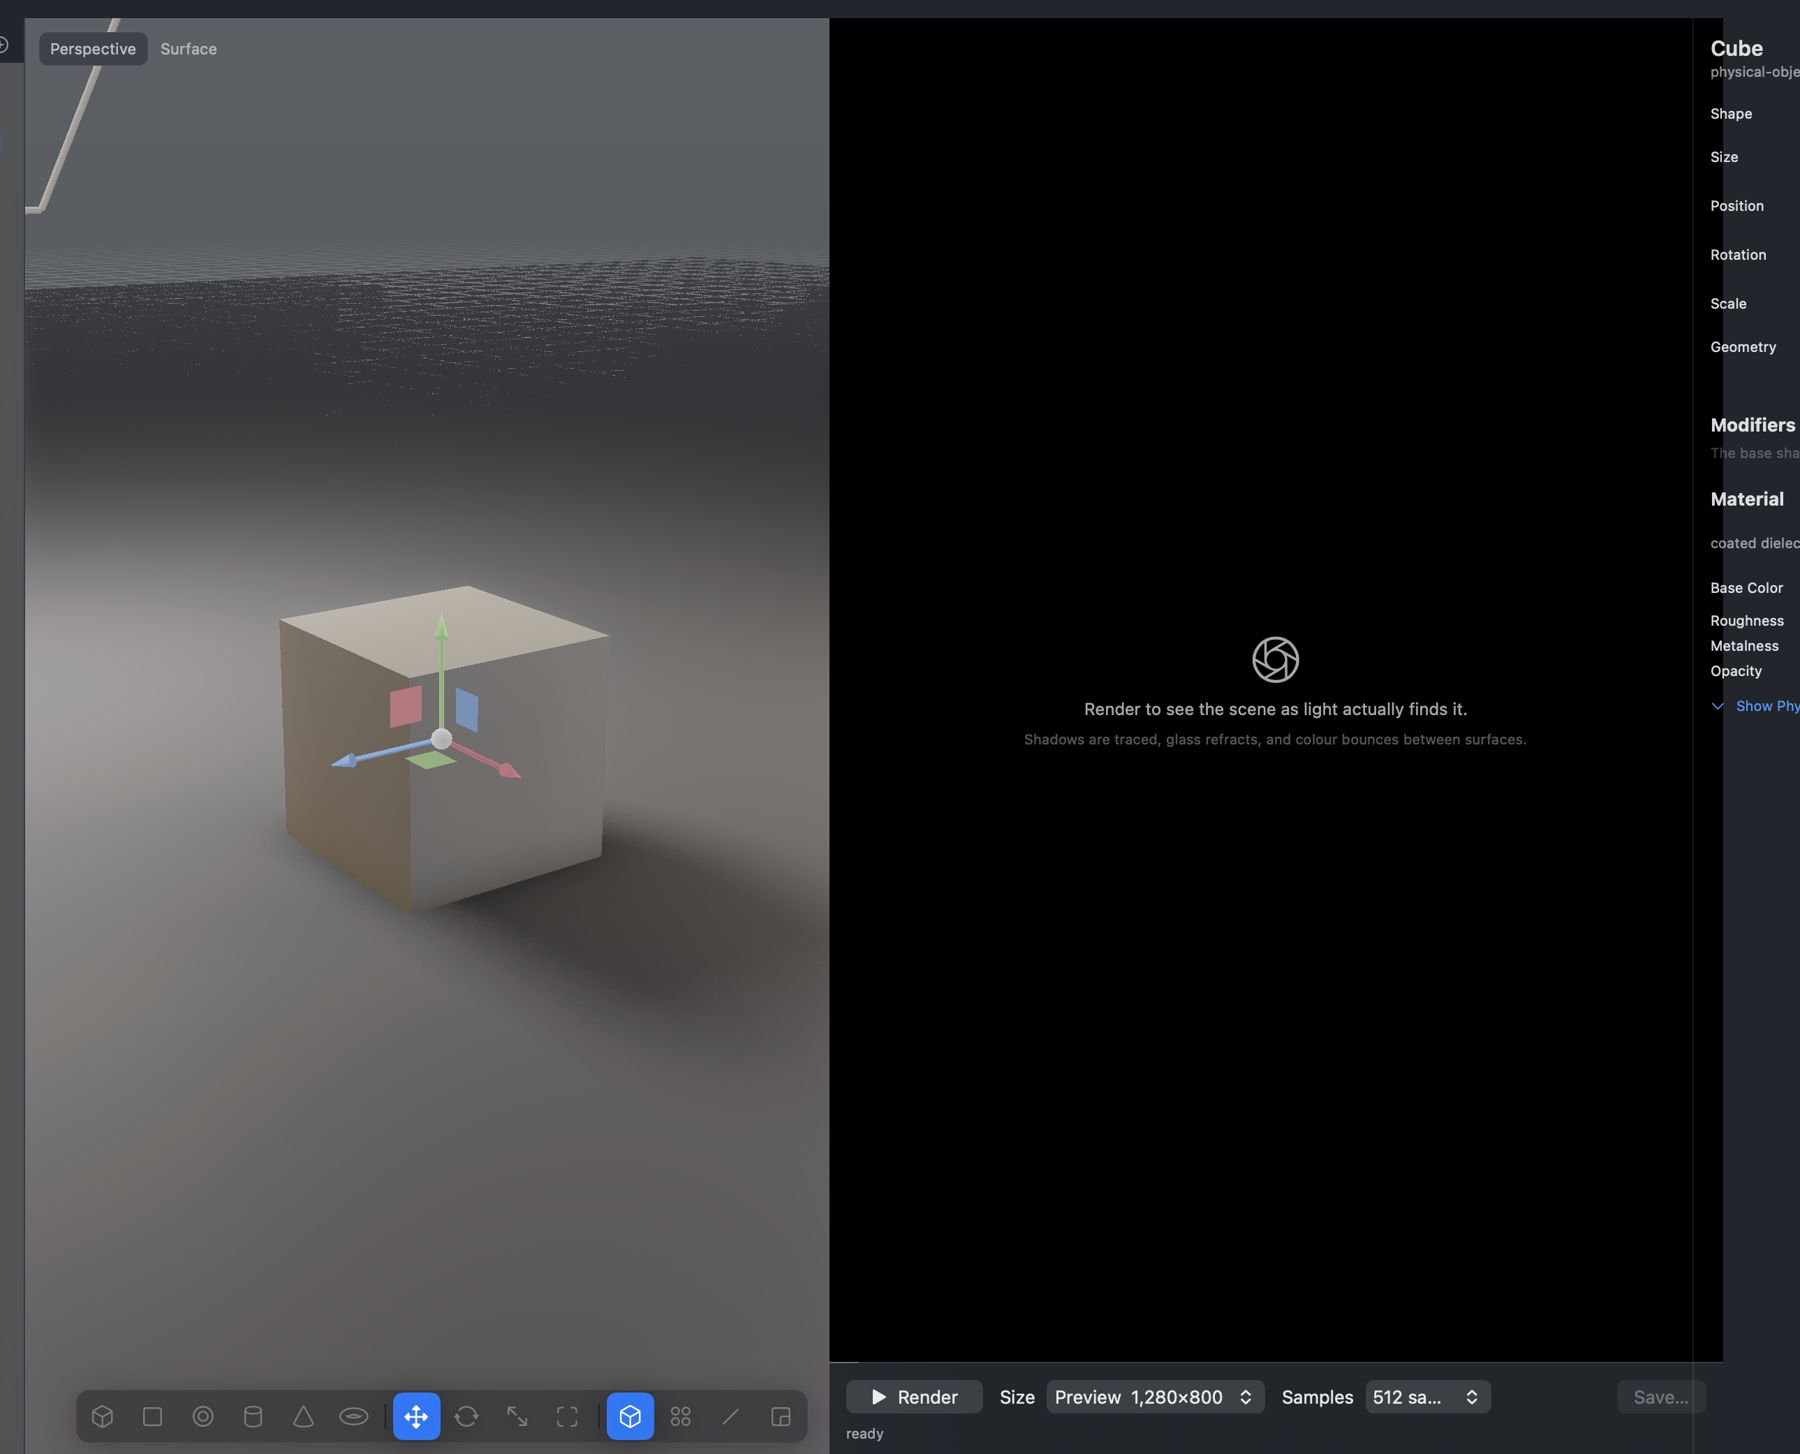Click the Material section heading
This screenshot has height=1454, width=1800.
(1747, 499)
